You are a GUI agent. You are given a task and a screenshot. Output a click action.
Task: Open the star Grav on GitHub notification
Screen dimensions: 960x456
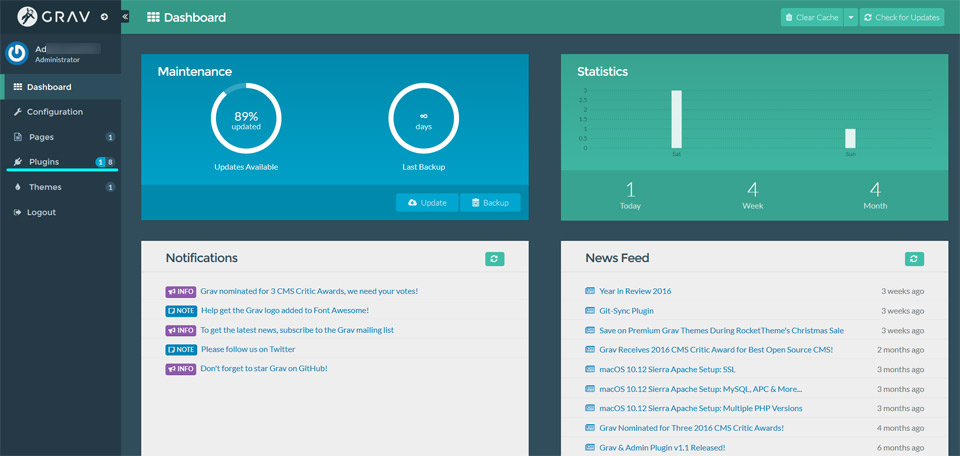pyautogui.click(x=264, y=368)
